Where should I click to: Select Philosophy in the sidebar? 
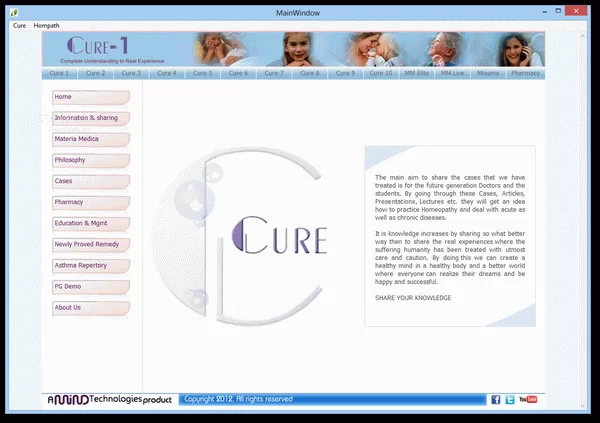90,160
